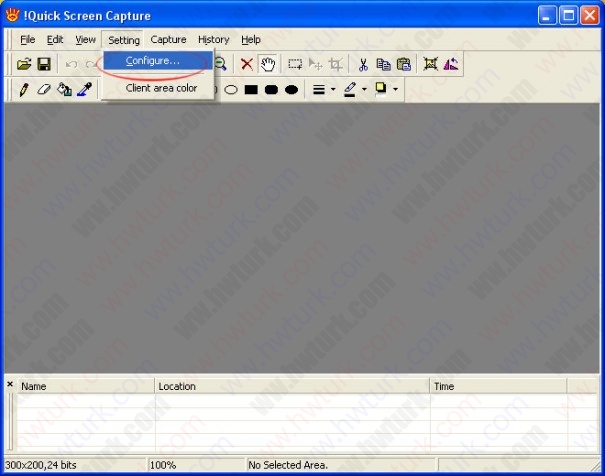Screen dimensions: 605x476
Task: Choose Configure... from the Setting menu
Action: tap(158, 61)
